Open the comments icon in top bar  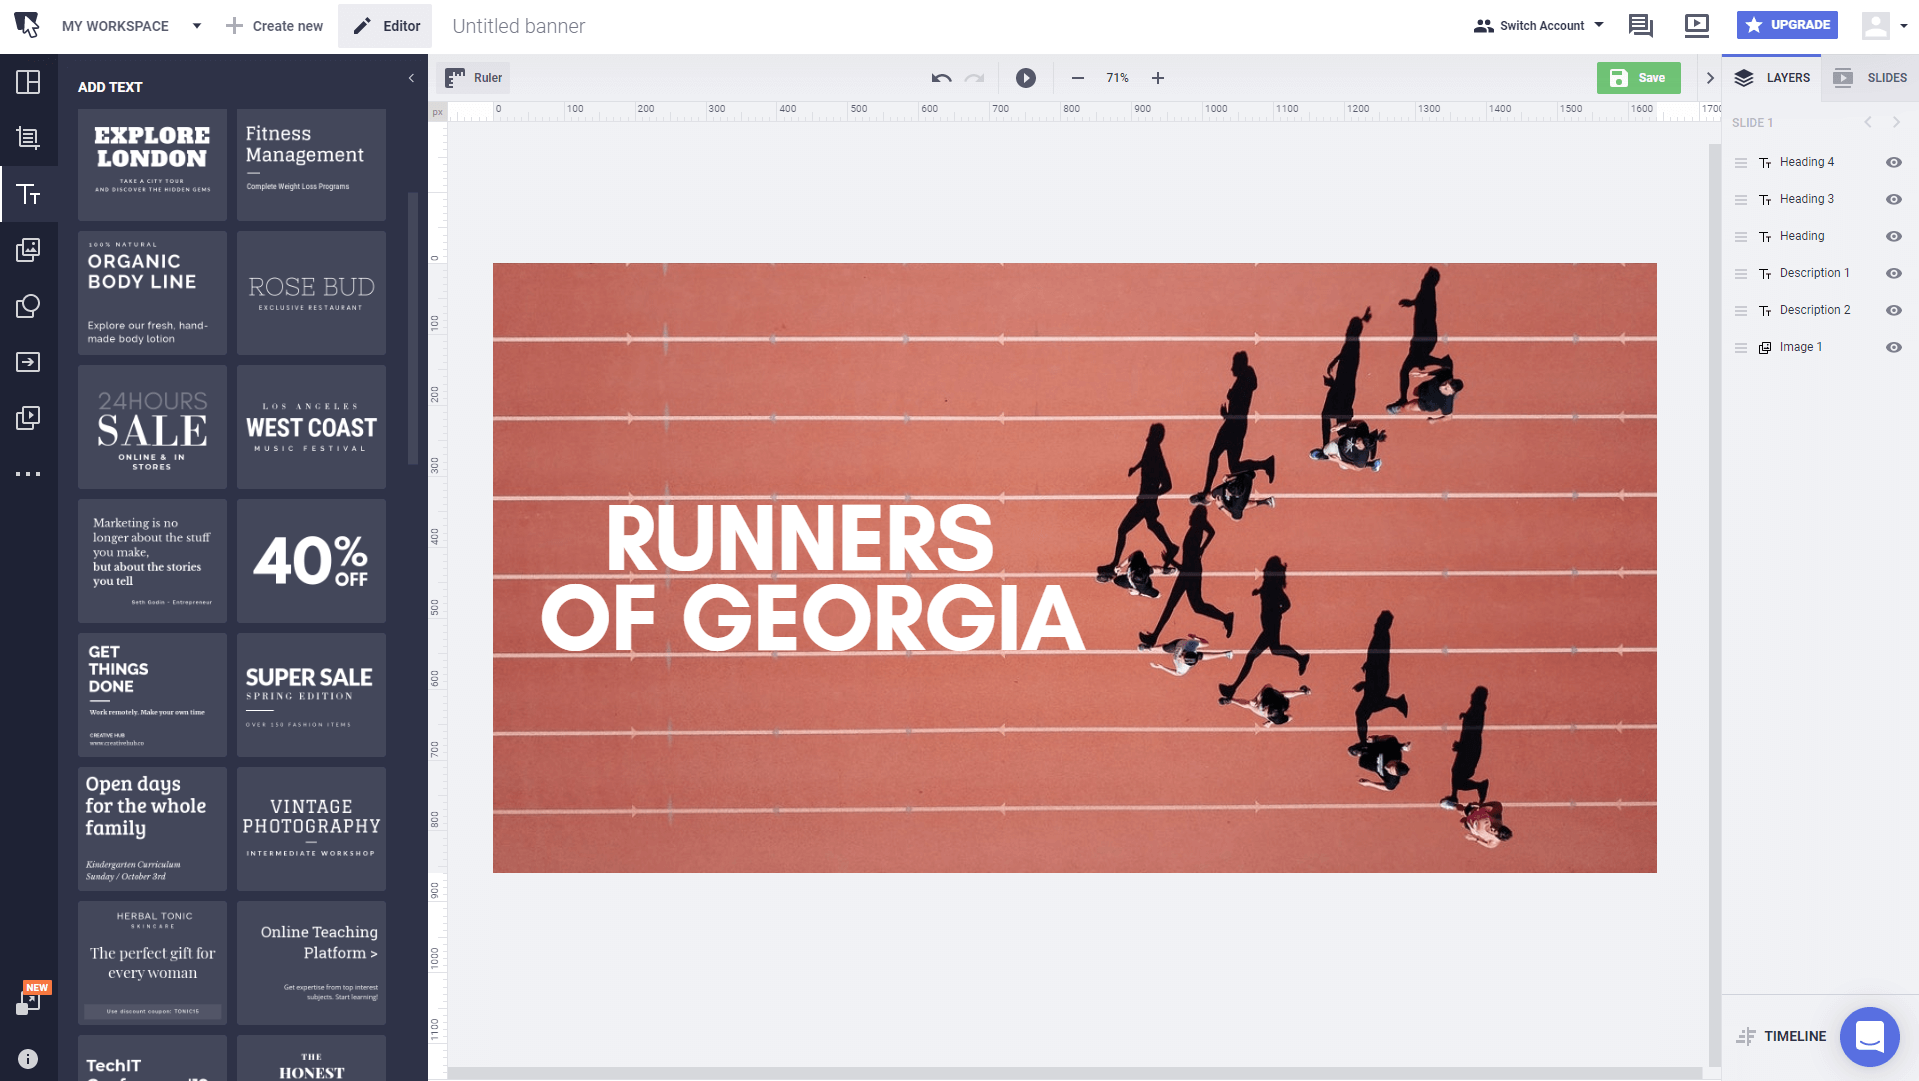(x=1641, y=26)
